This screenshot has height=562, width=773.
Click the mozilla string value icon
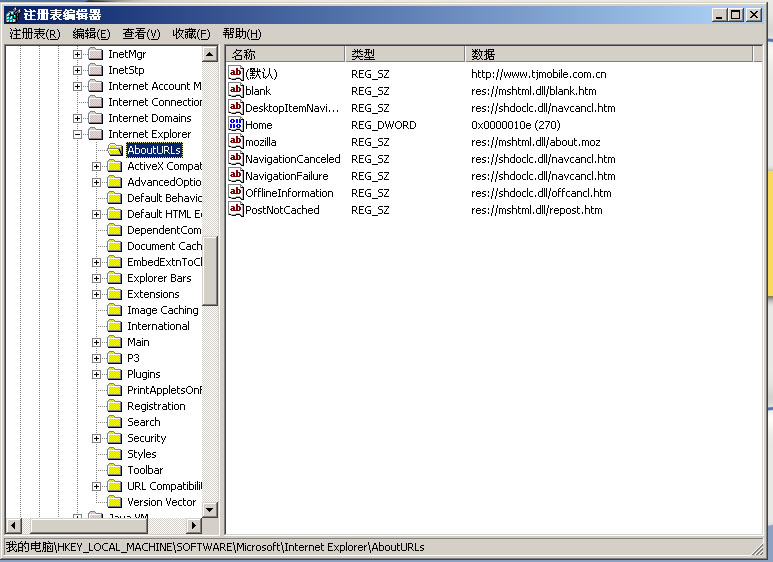(x=236, y=141)
